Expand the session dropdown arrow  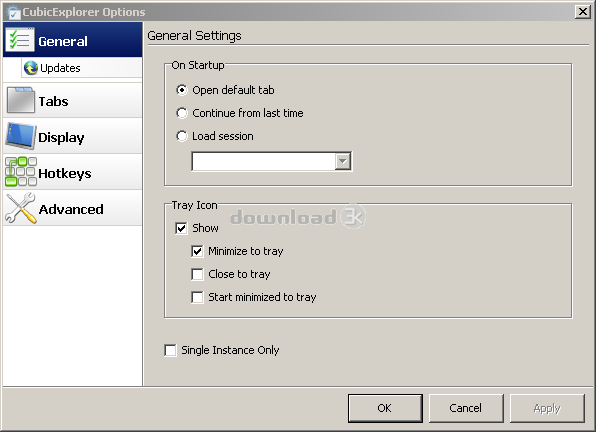[342, 161]
